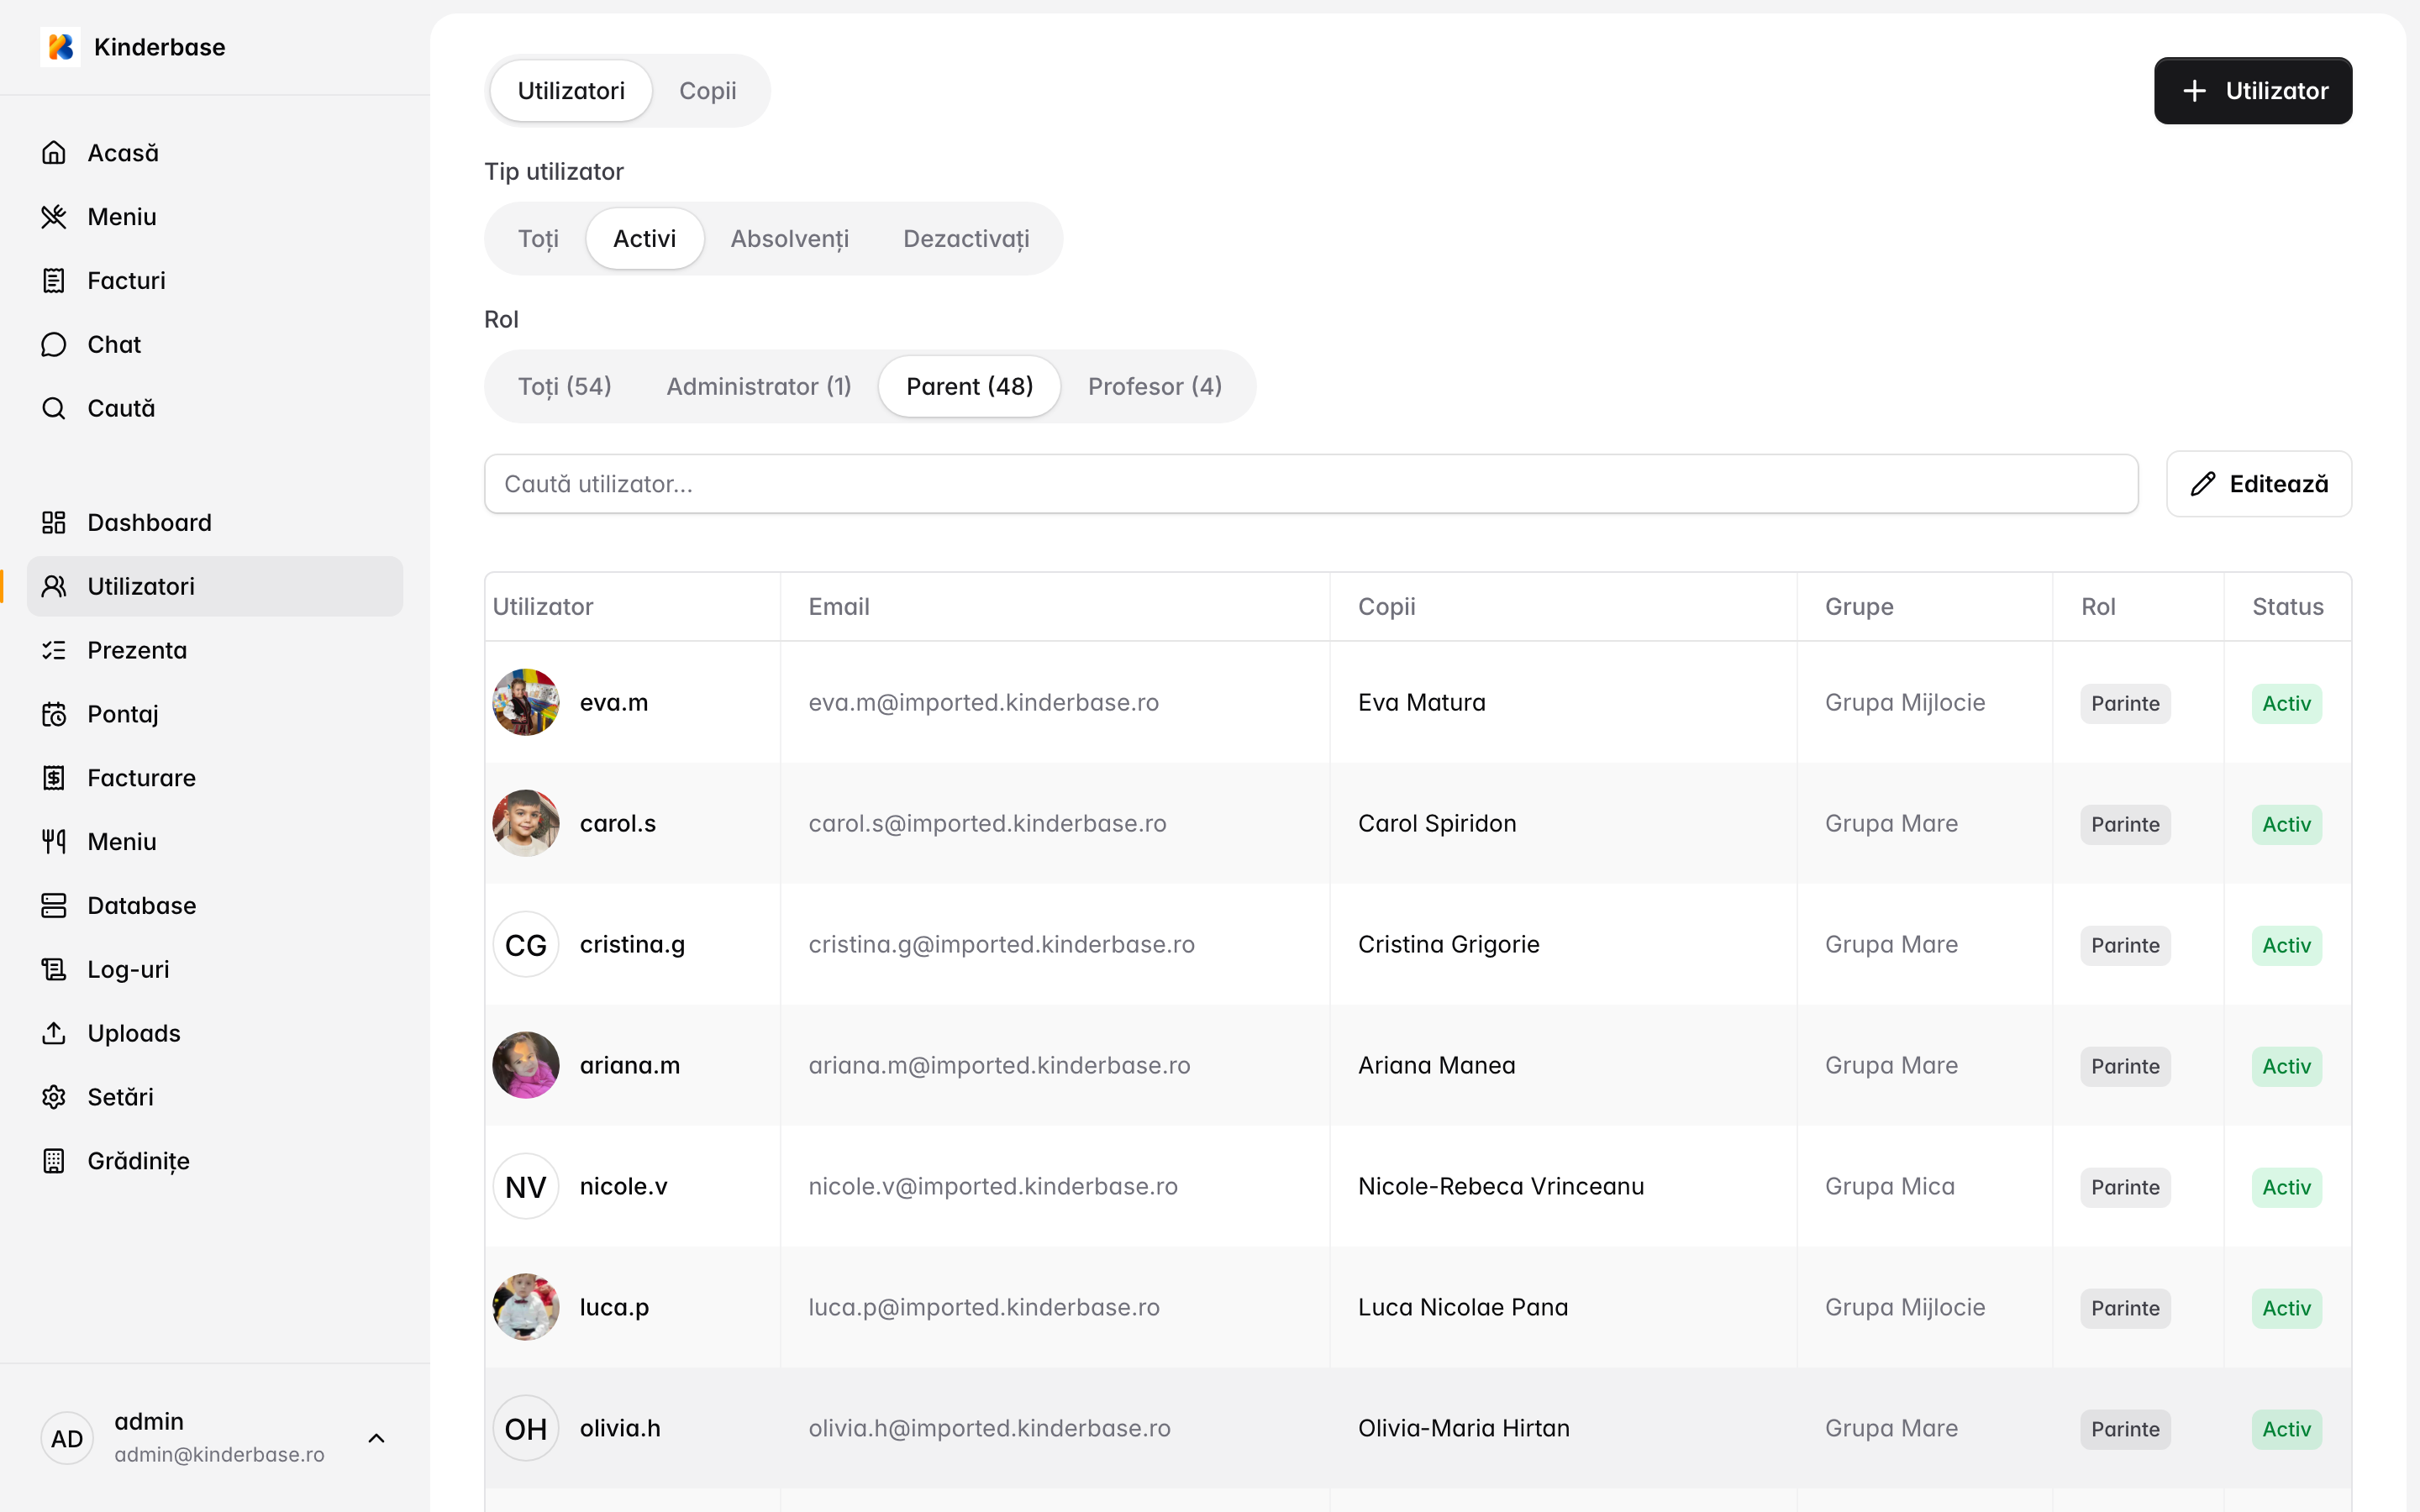Switch to the Copii tab

(707, 91)
